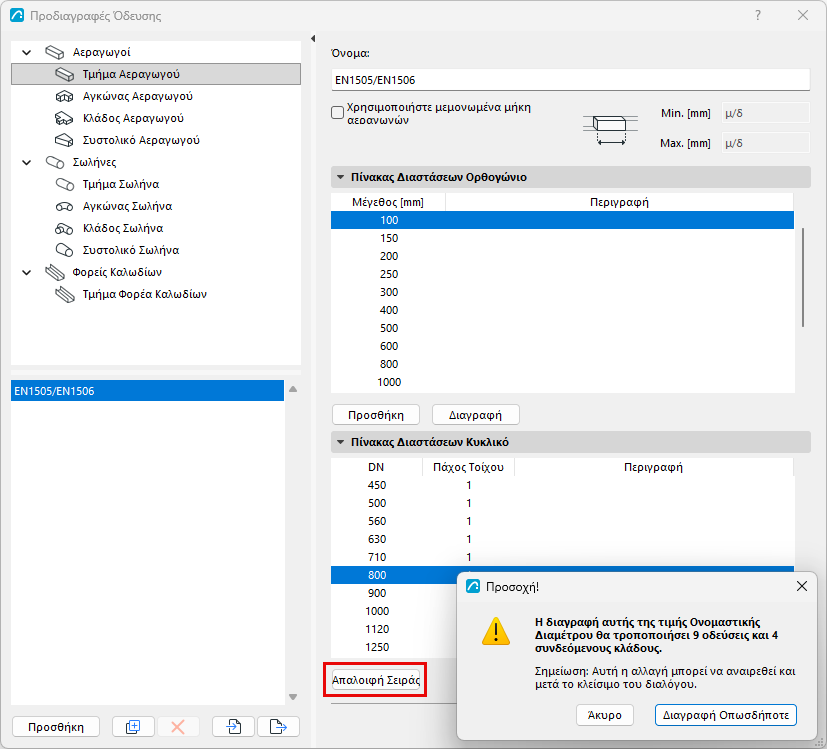Select the Αγκώνας Αεραγωγού tree item

tap(137, 96)
